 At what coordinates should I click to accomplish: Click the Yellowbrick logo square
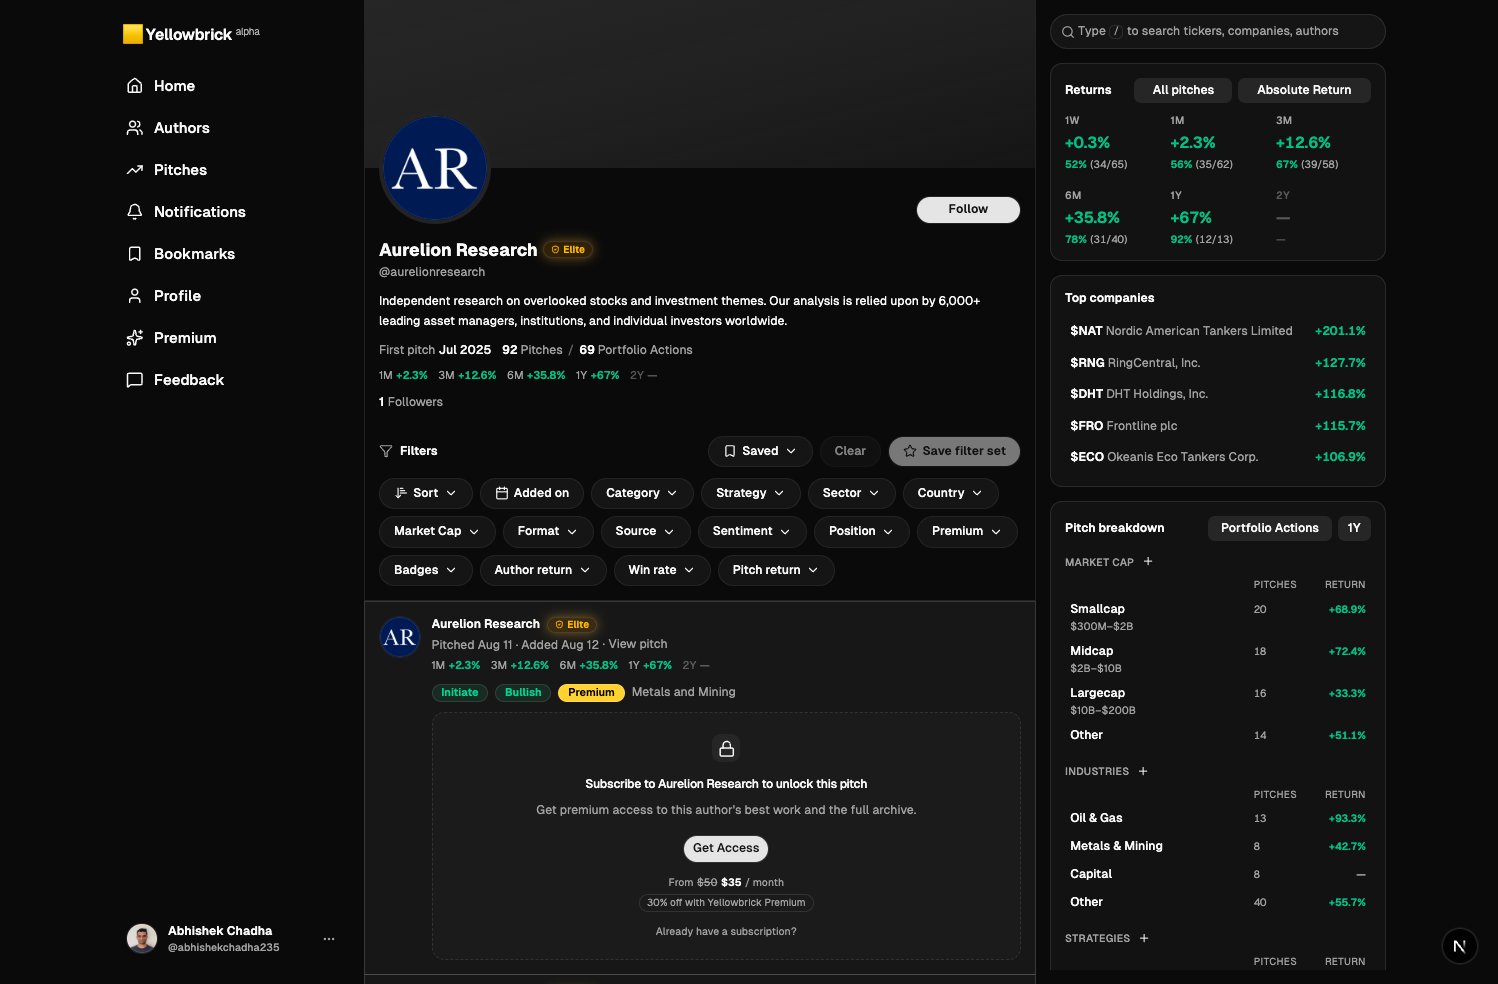coord(132,34)
